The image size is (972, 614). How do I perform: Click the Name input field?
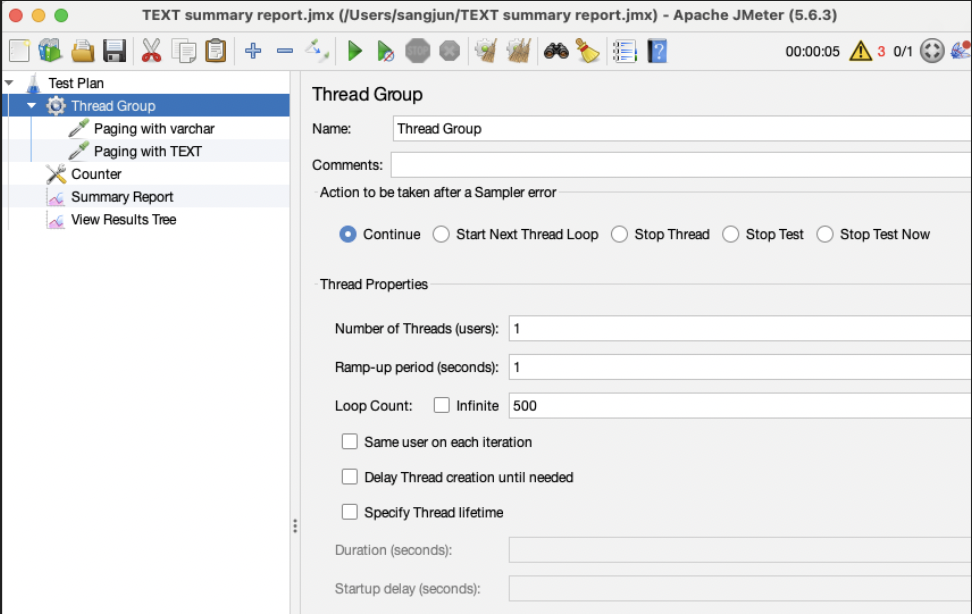682,128
